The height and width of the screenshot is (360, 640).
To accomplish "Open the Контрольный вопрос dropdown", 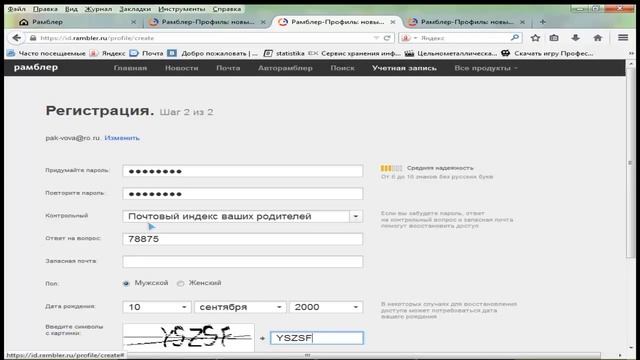I will click(242, 216).
